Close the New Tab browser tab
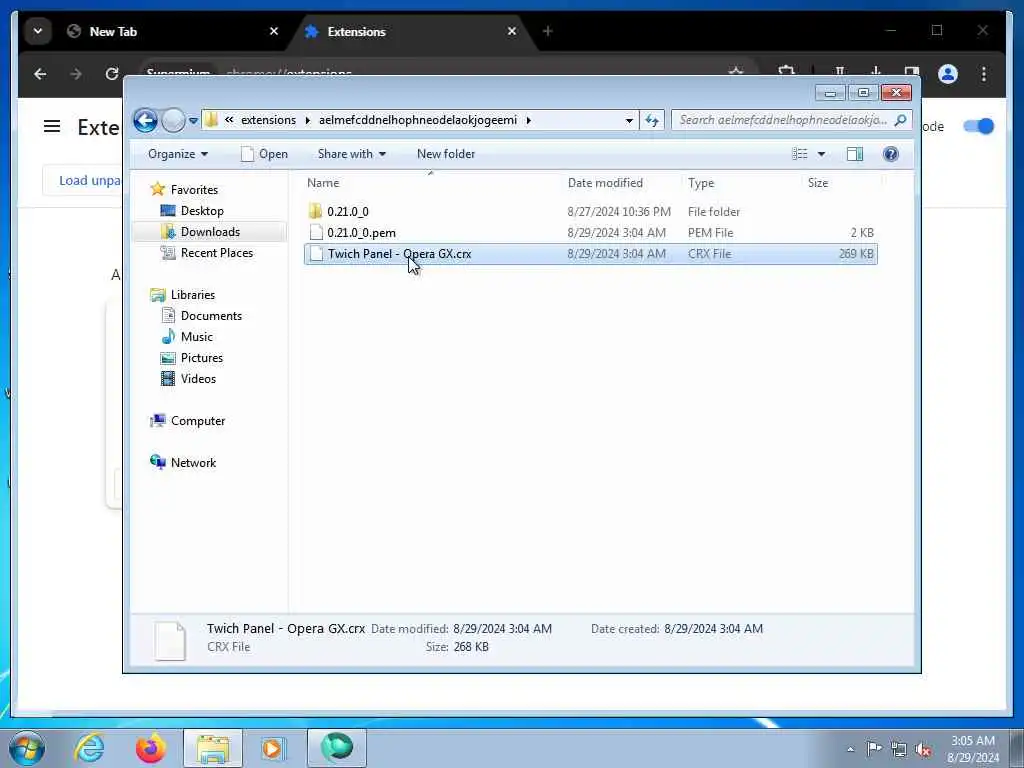This screenshot has height=768, width=1024. pyautogui.click(x=274, y=31)
